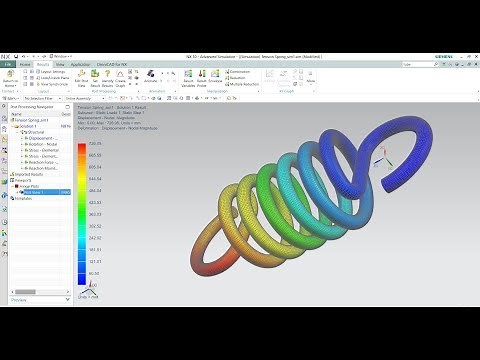The width and height of the screenshot is (480, 360).
Task: Collapse Fringe Plots tree node
Action: (13, 186)
